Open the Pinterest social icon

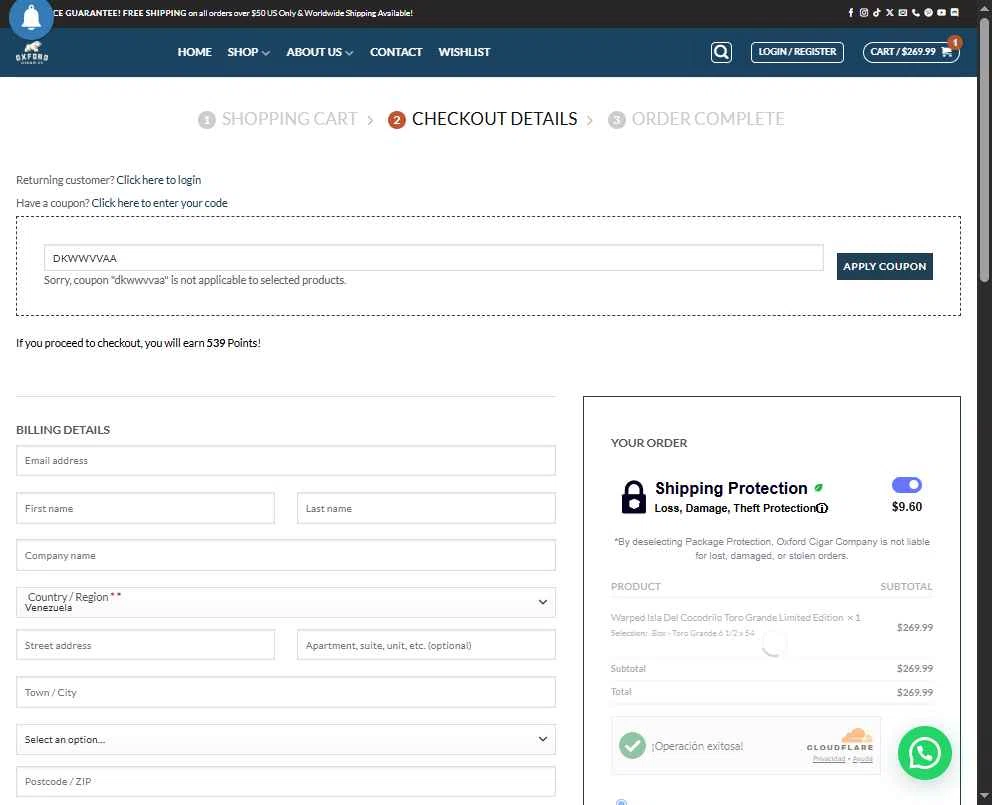(x=928, y=13)
